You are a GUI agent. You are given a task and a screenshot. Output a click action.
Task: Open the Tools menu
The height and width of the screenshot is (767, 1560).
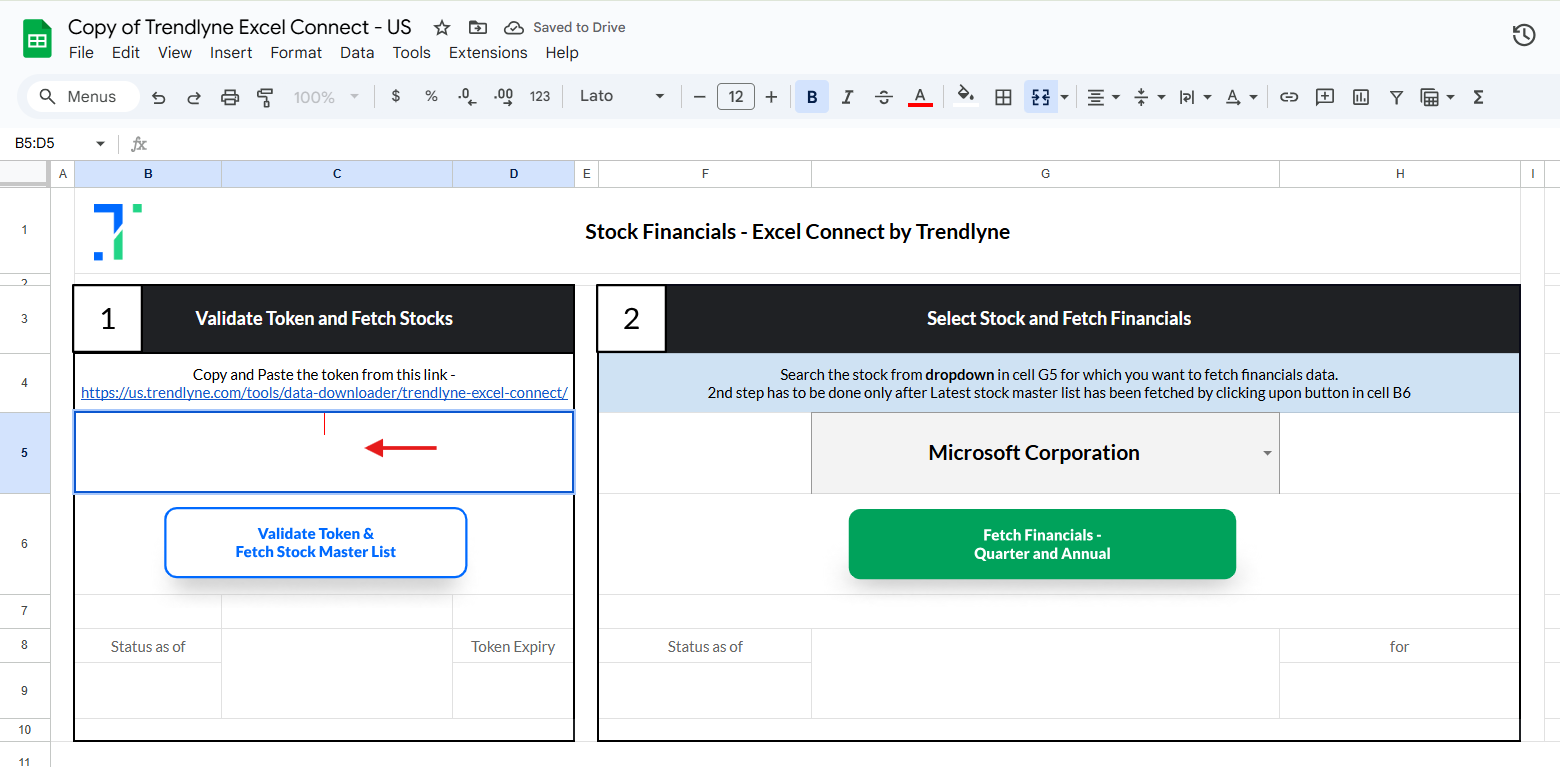(x=411, y=53)
